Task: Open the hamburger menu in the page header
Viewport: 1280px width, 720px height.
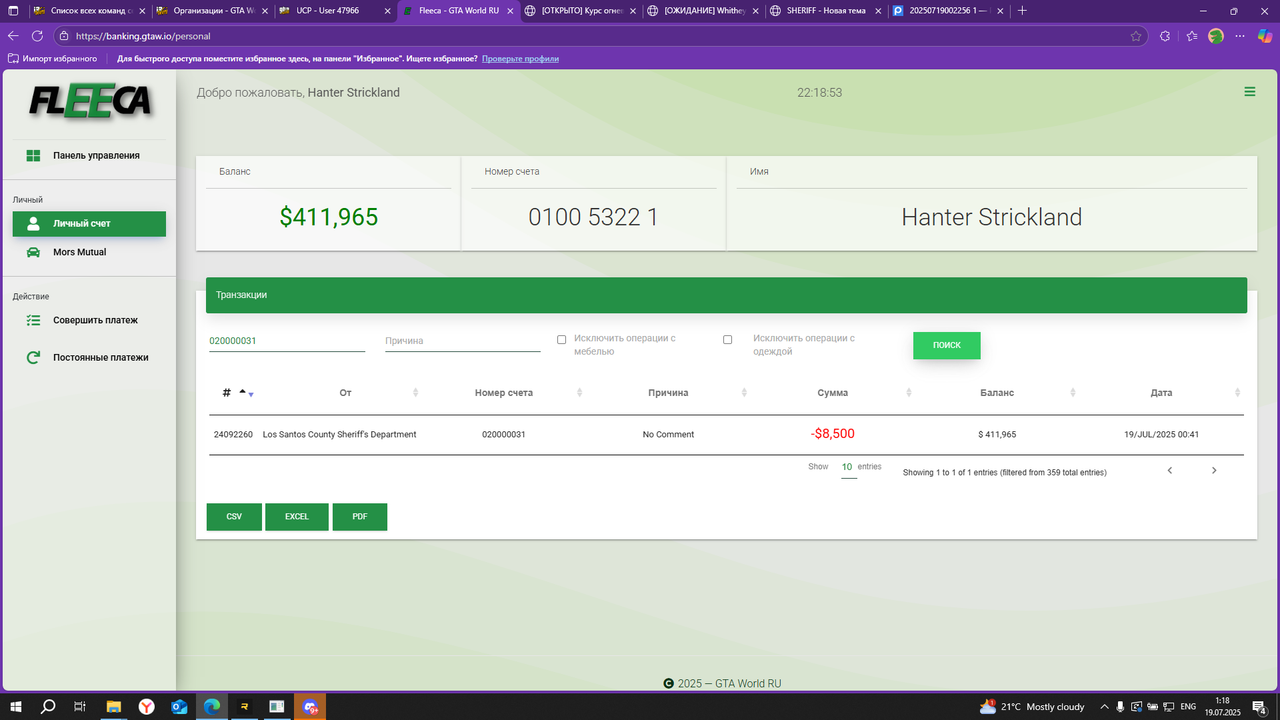Action: pos(1249,92)
